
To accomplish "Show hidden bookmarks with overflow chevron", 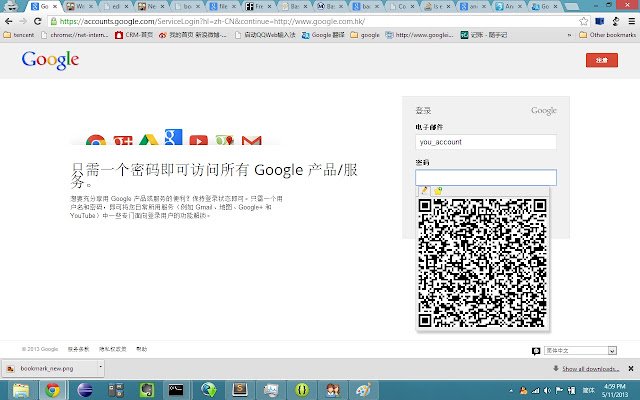I will tap(569, 35).
